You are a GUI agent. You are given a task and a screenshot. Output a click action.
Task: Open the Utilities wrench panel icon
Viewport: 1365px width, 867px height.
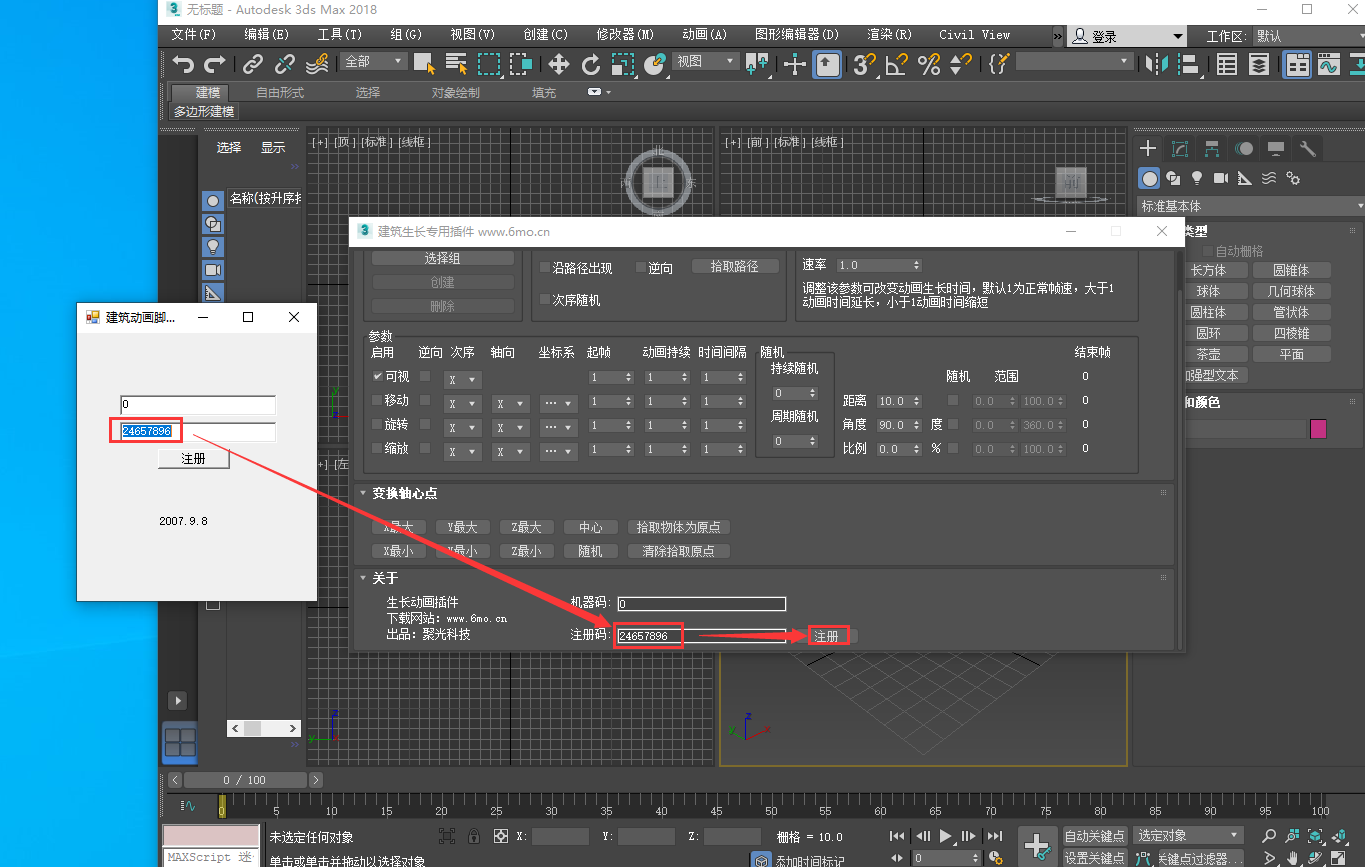(1308, 148)
